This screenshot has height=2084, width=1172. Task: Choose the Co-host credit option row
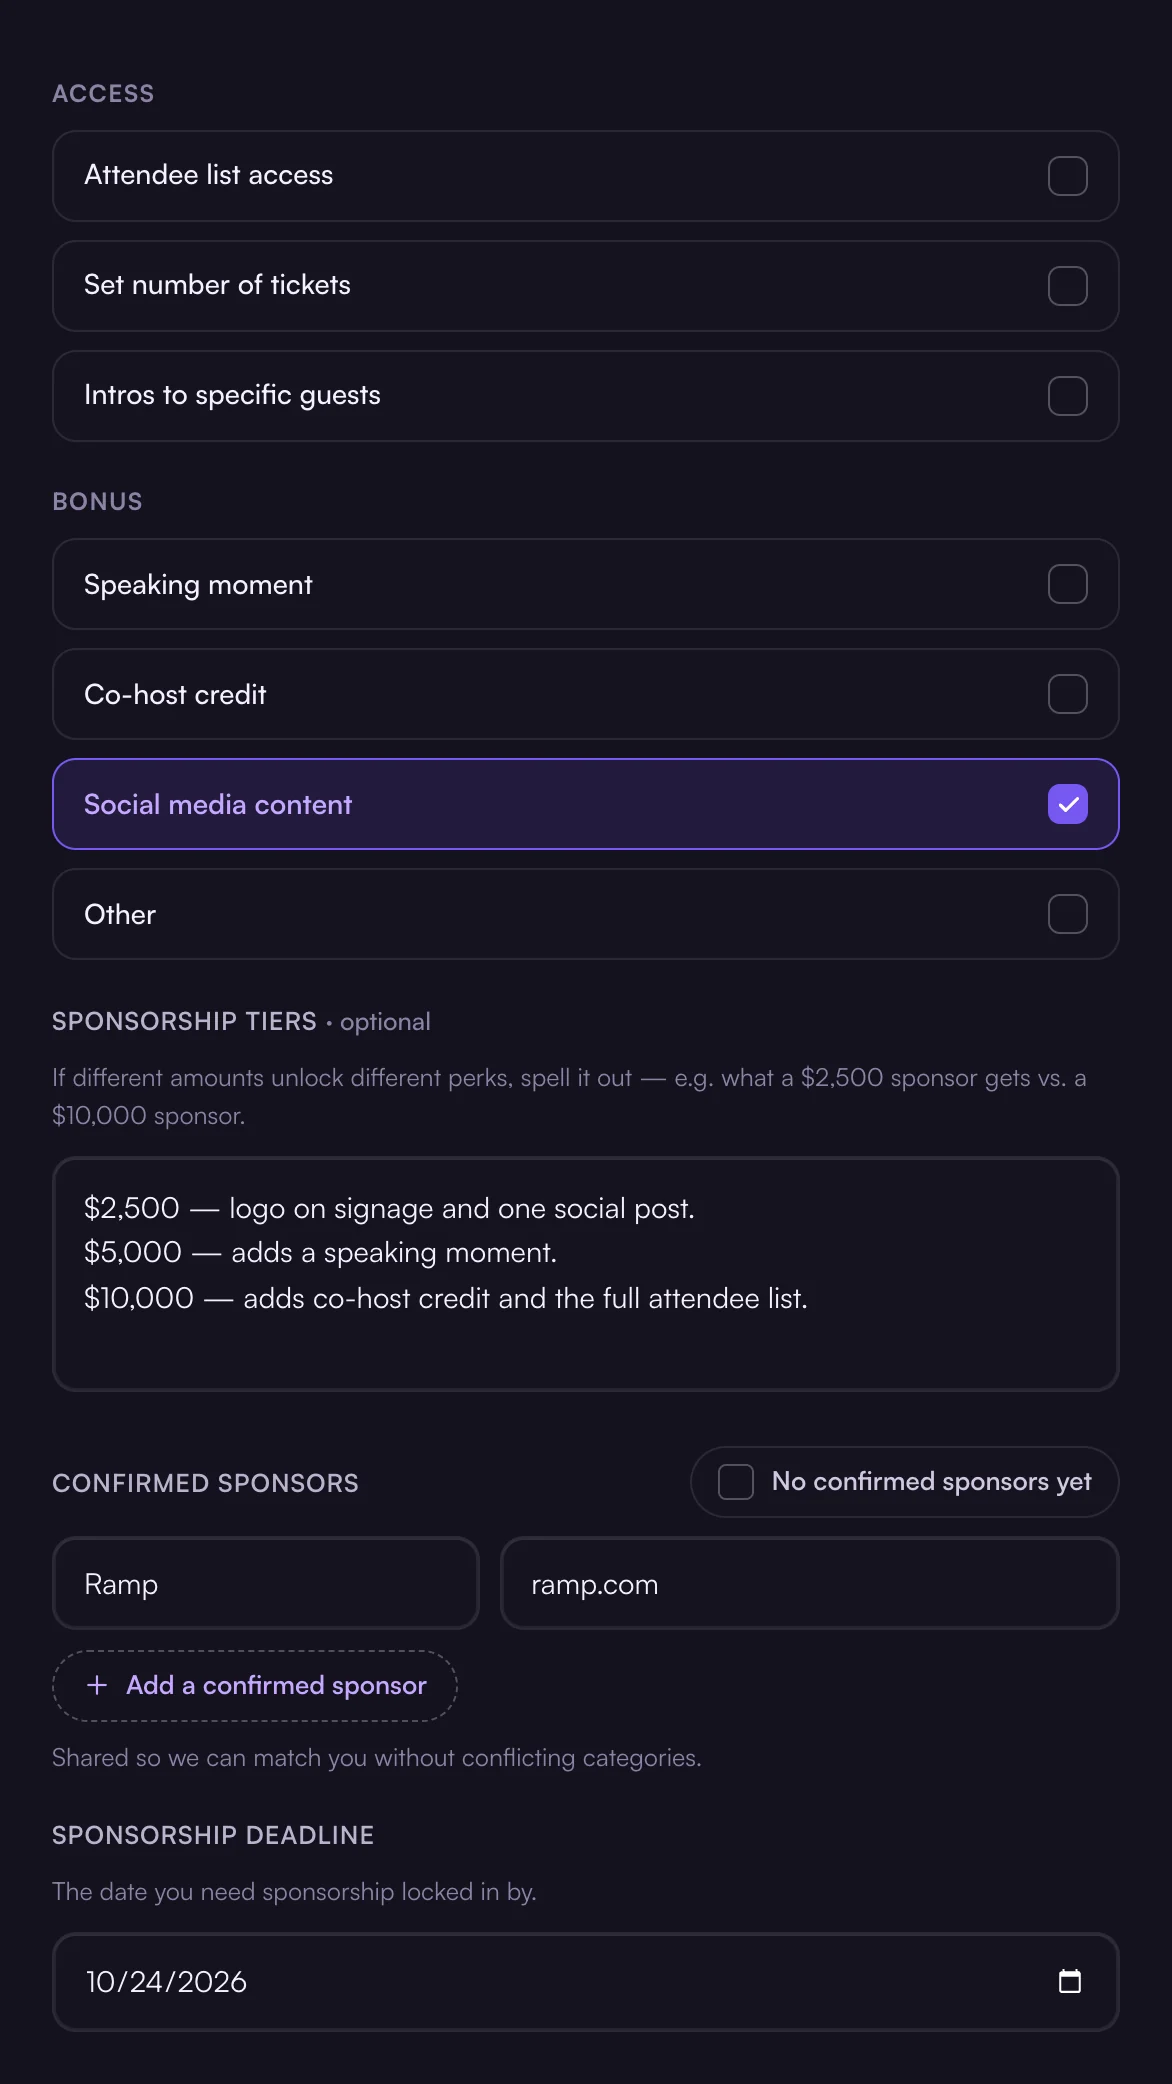coord(586,694)
